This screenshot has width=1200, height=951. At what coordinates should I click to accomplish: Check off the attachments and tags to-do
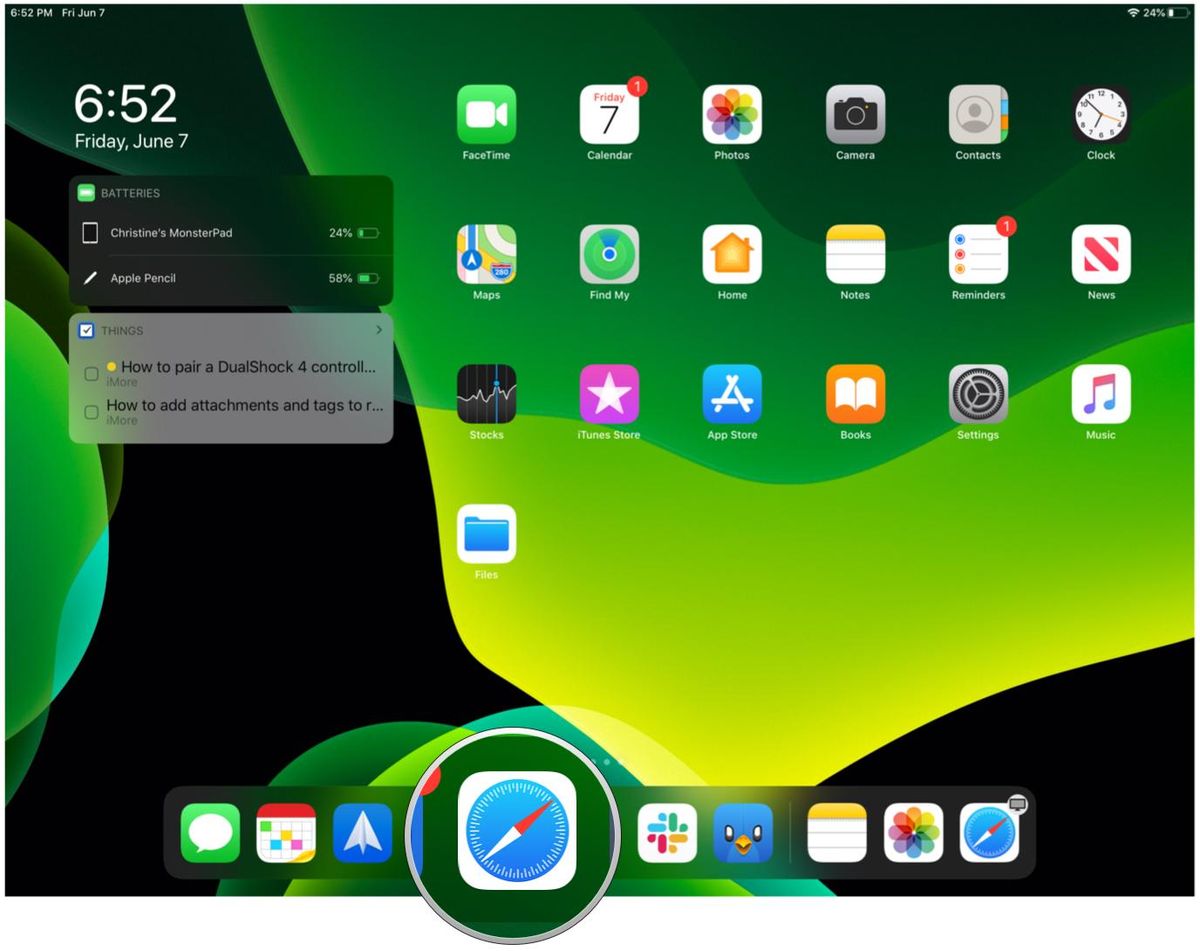point(91,412)
